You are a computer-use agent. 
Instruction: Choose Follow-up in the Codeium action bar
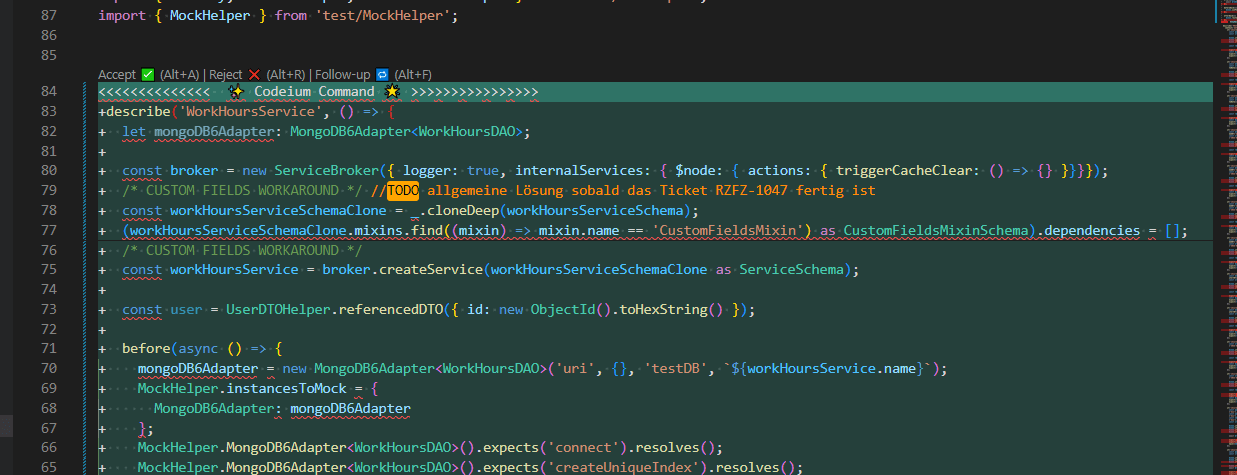click(343, 75)
